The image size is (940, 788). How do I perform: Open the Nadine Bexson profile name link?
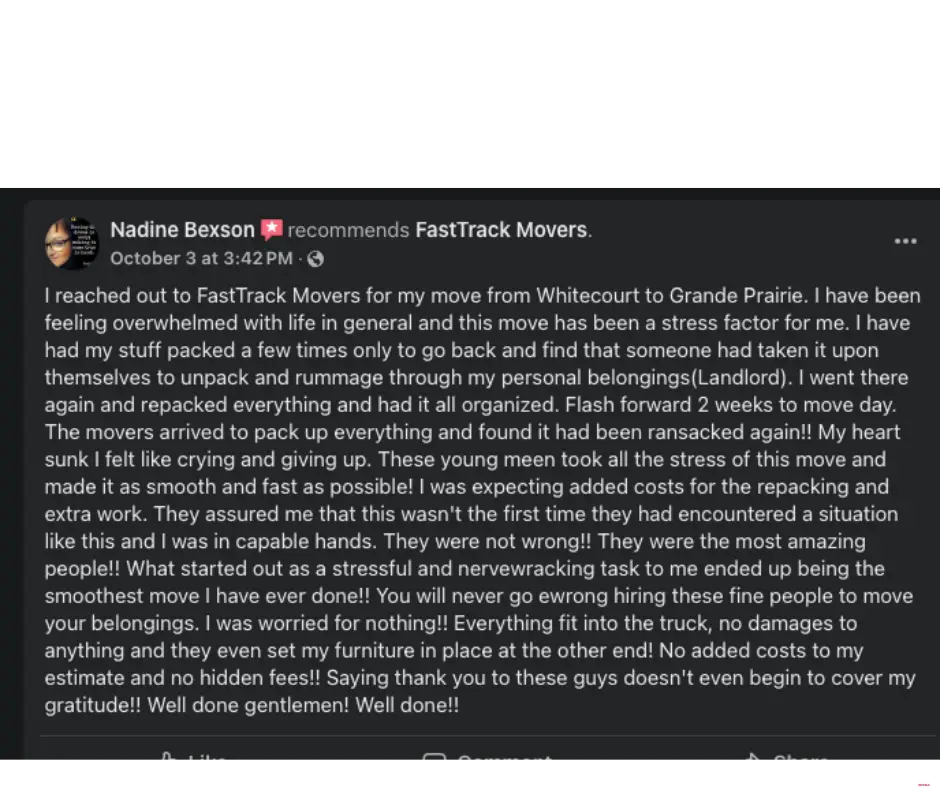[x=182, y=230]
